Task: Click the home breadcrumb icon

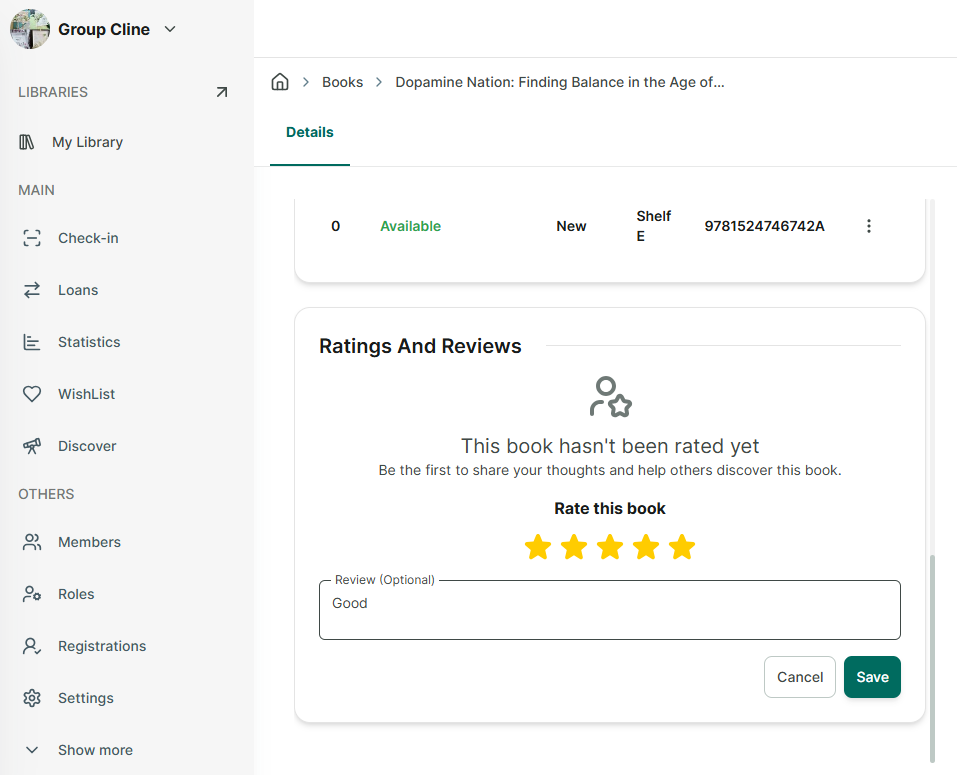Action: pos(280,82)
